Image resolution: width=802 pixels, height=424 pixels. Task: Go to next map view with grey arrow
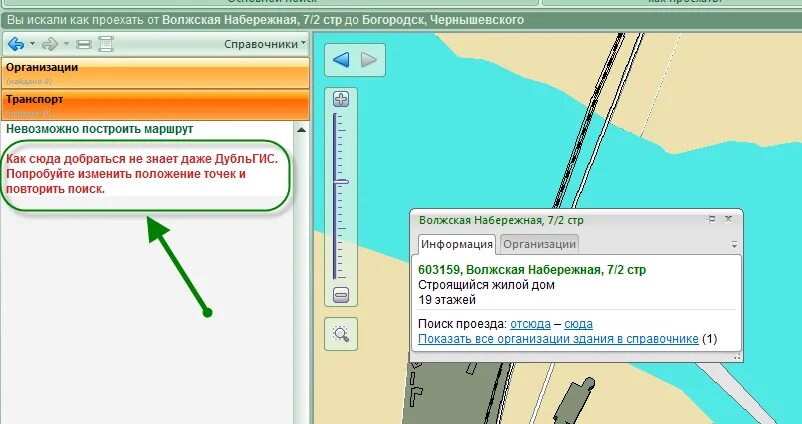(369, 60)
